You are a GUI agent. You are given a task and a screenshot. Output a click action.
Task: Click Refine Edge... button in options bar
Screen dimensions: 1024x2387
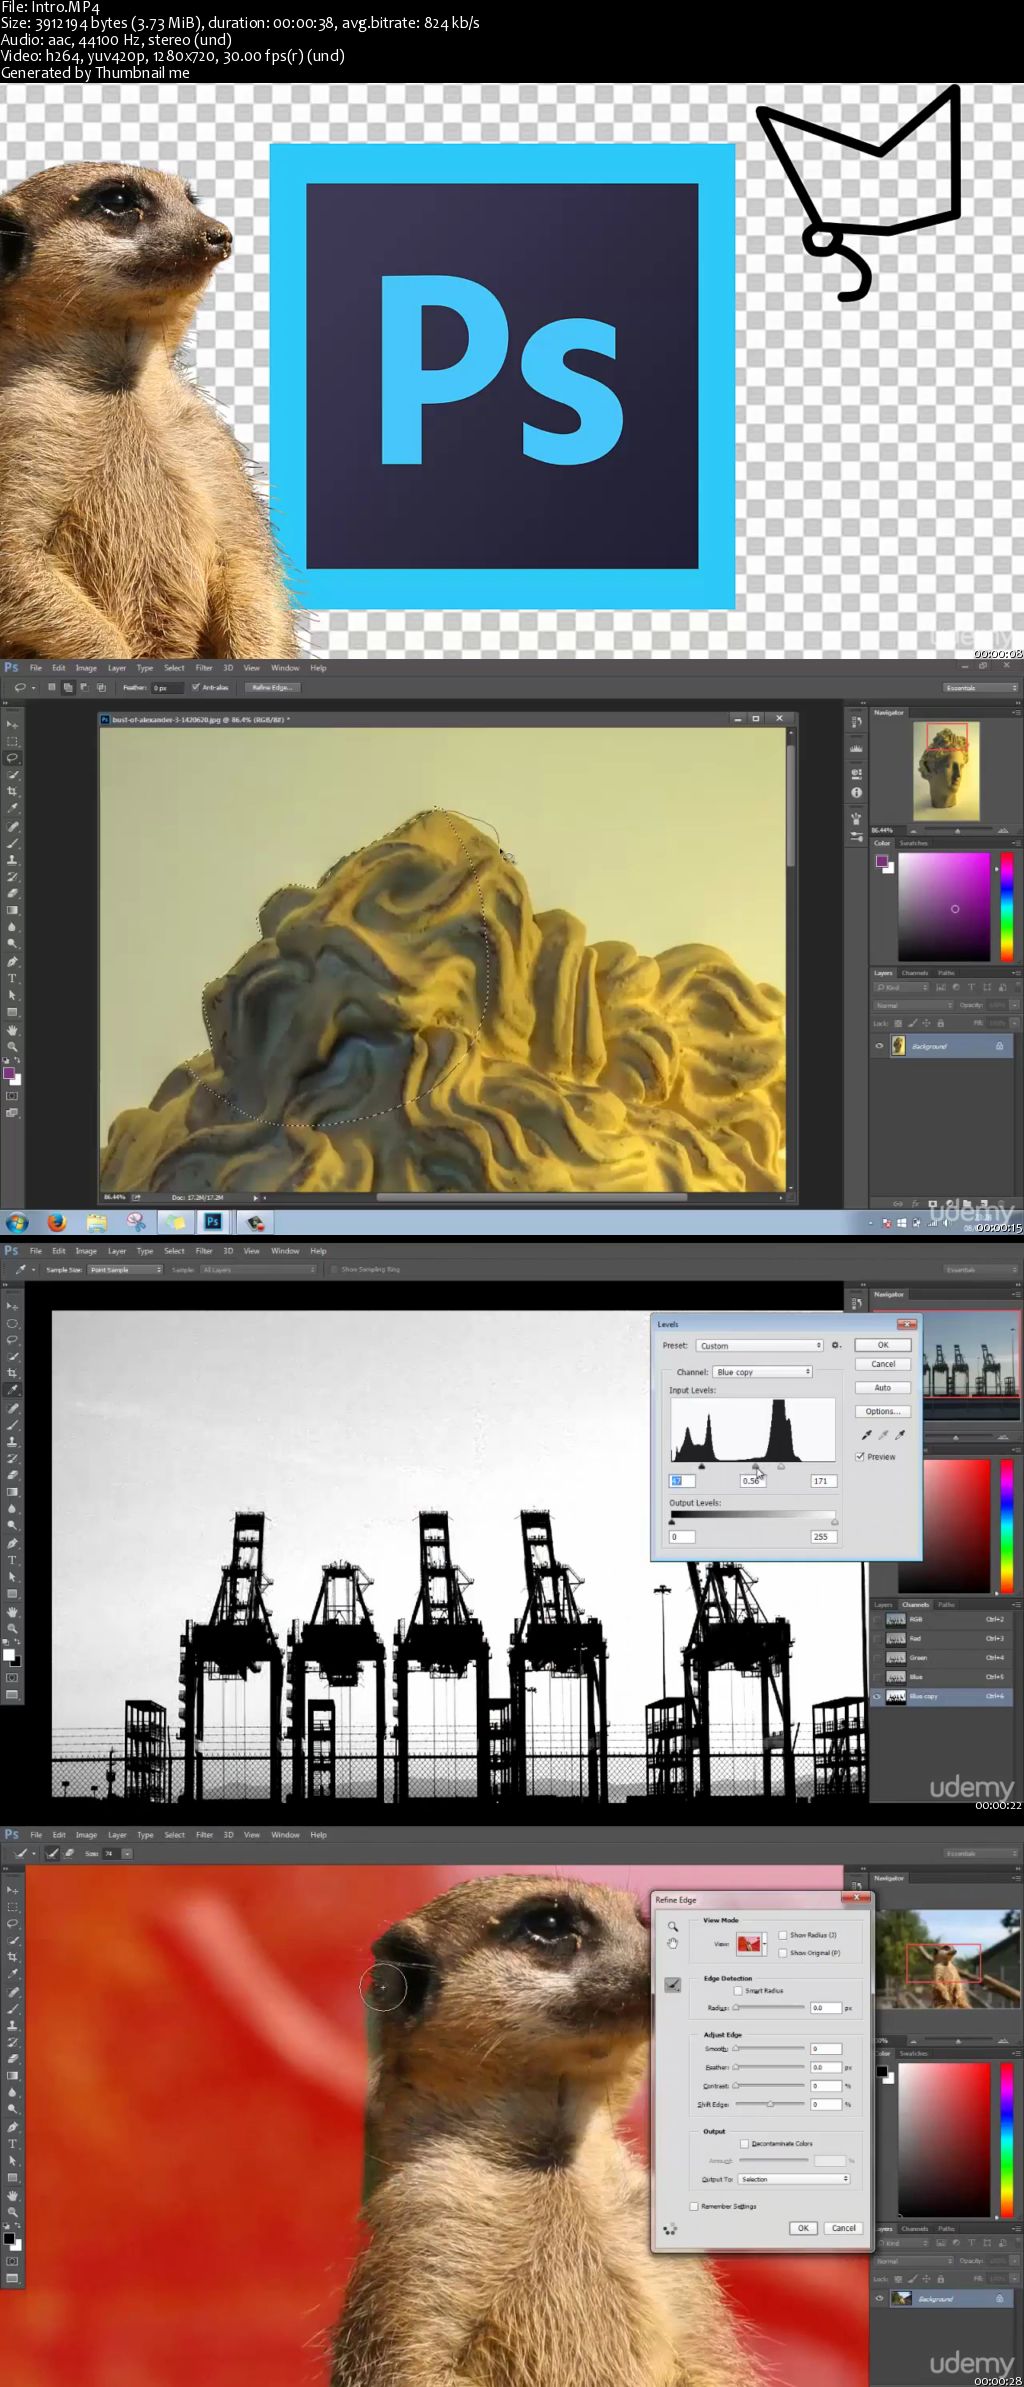(271, 688)
